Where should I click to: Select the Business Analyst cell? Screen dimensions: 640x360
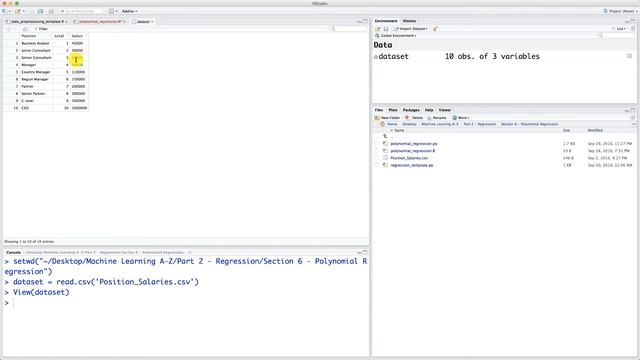36,43
